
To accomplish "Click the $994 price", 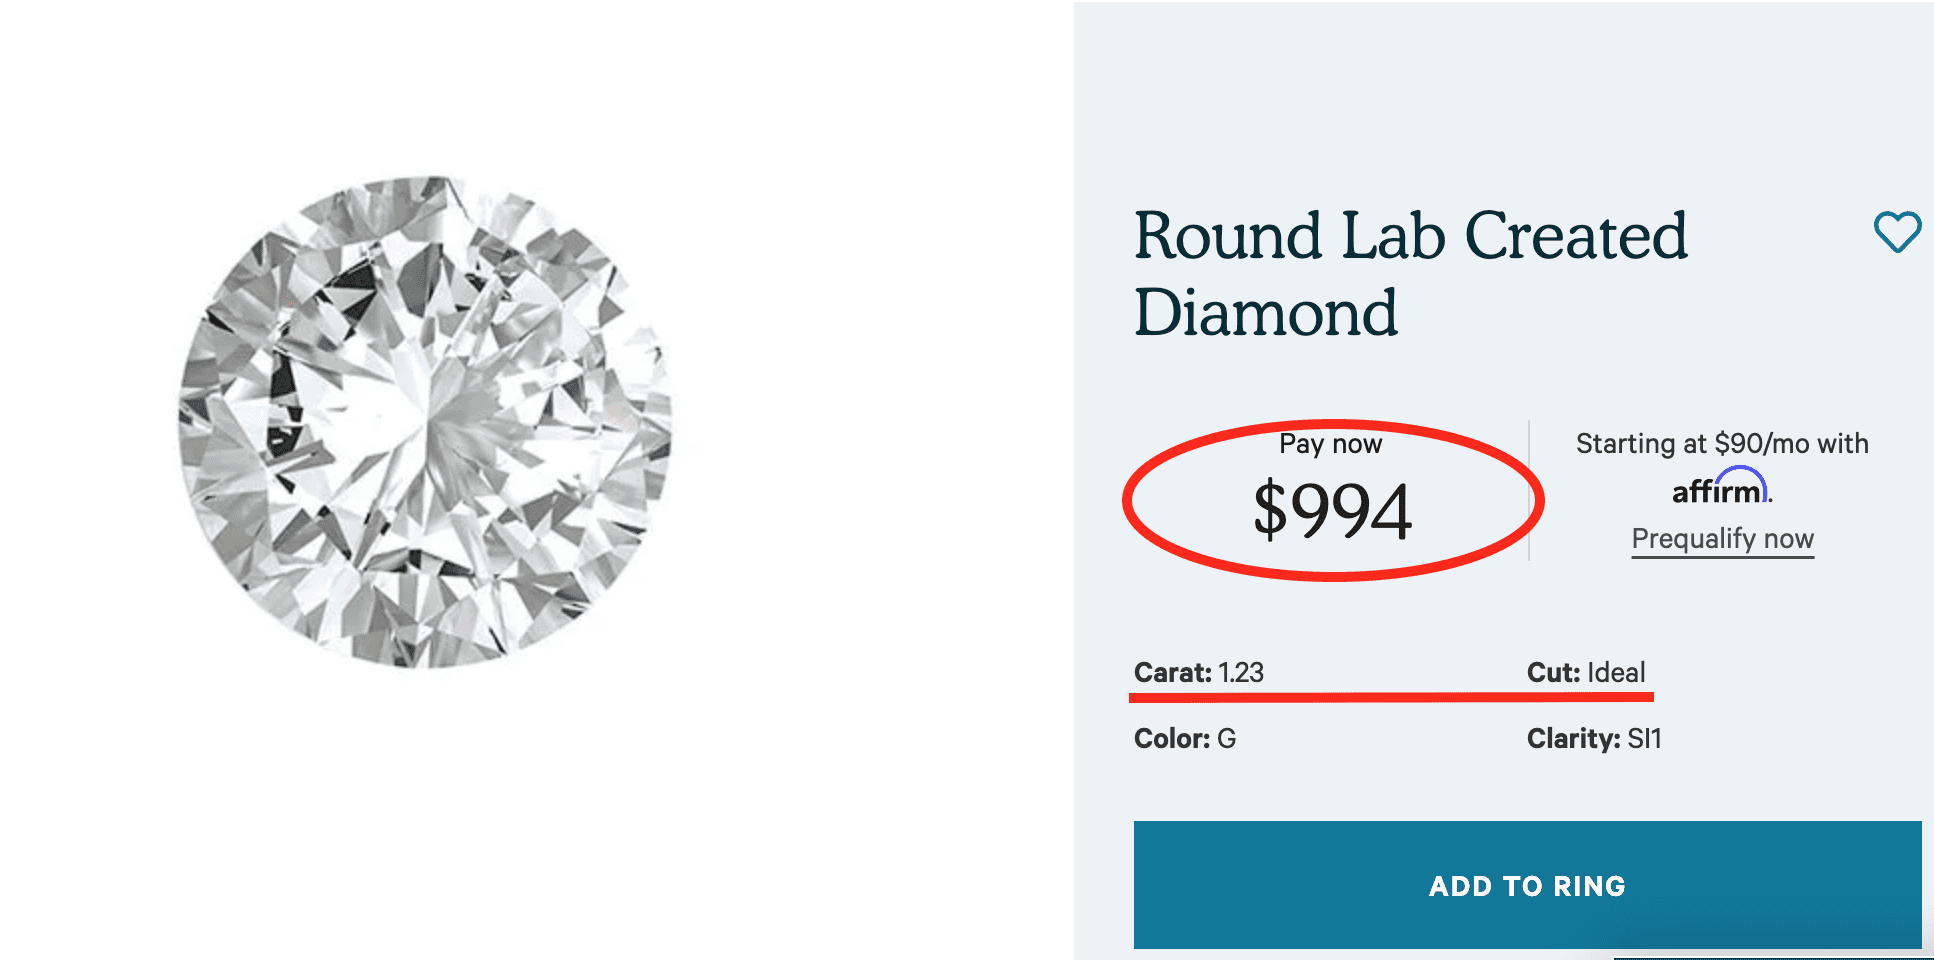I will click(1332, 511).
